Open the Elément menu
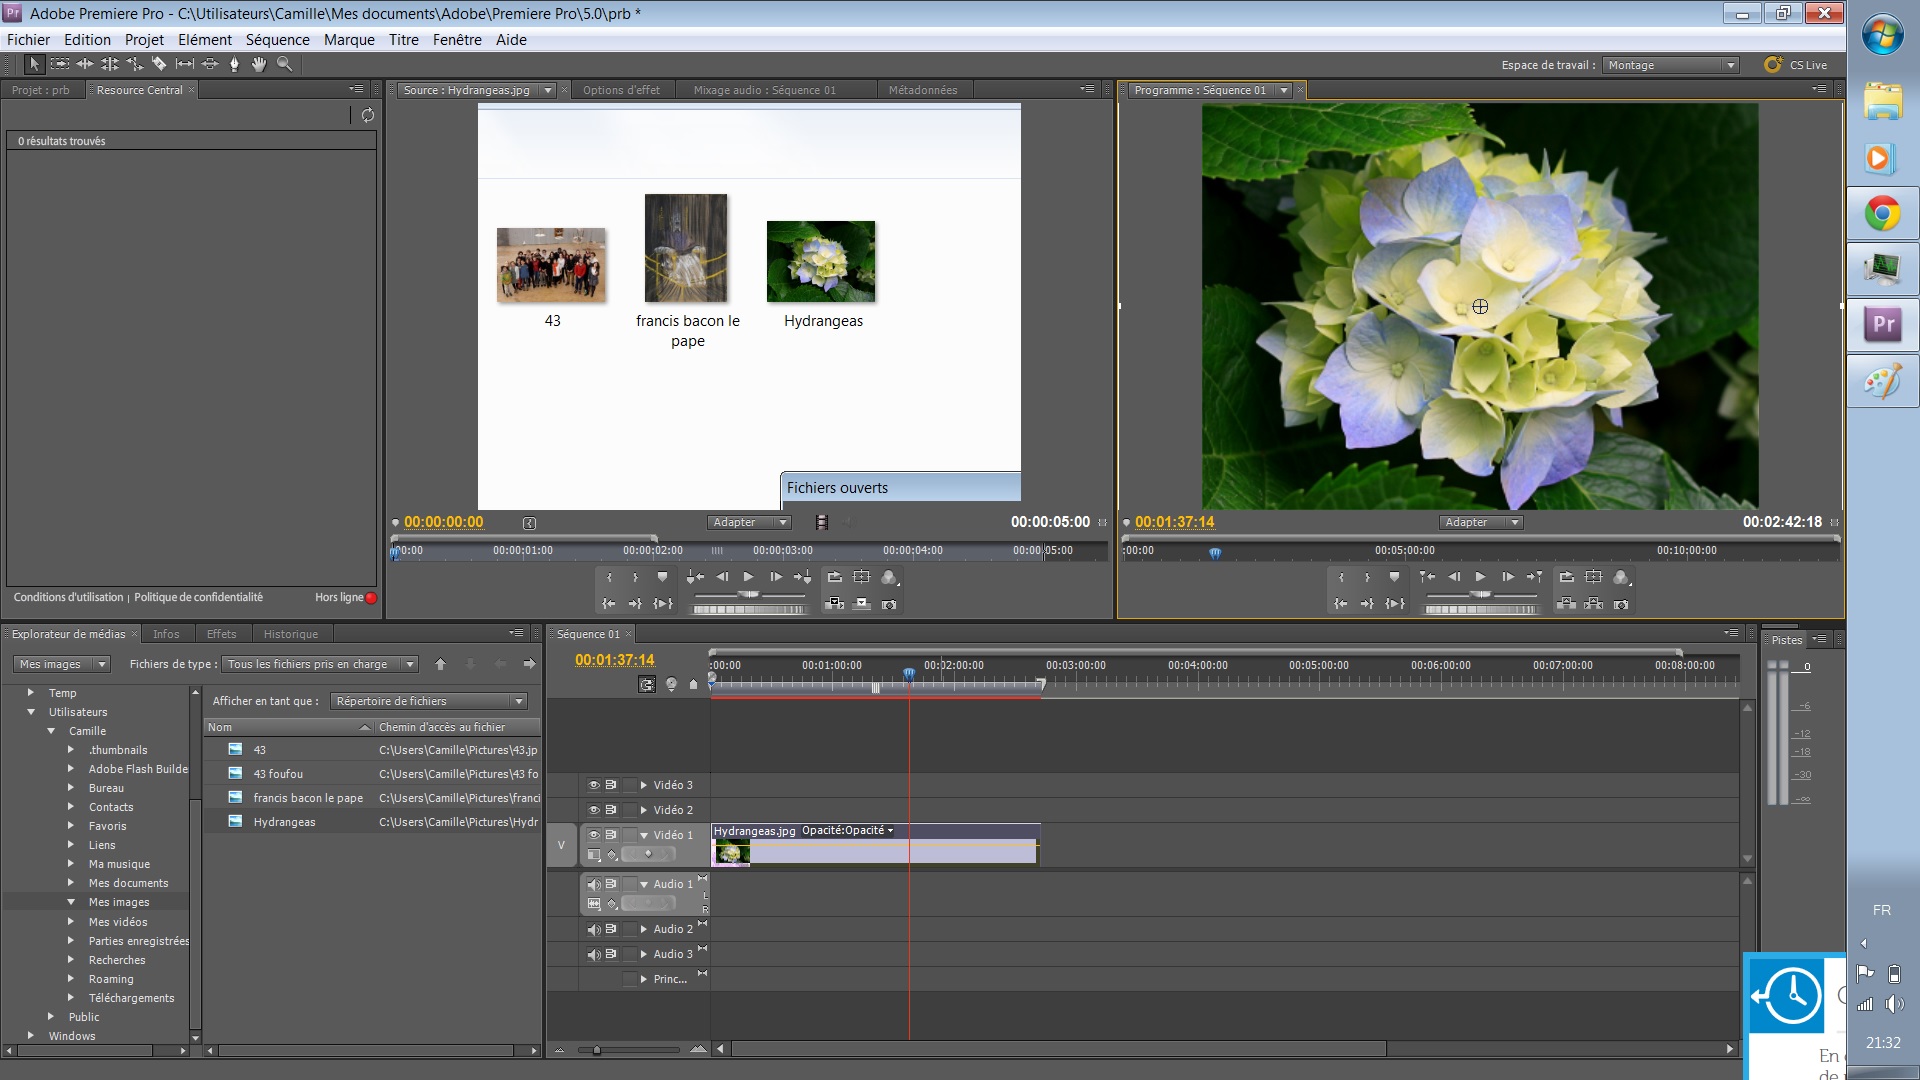1920x1080 pixels. point(204,40)
